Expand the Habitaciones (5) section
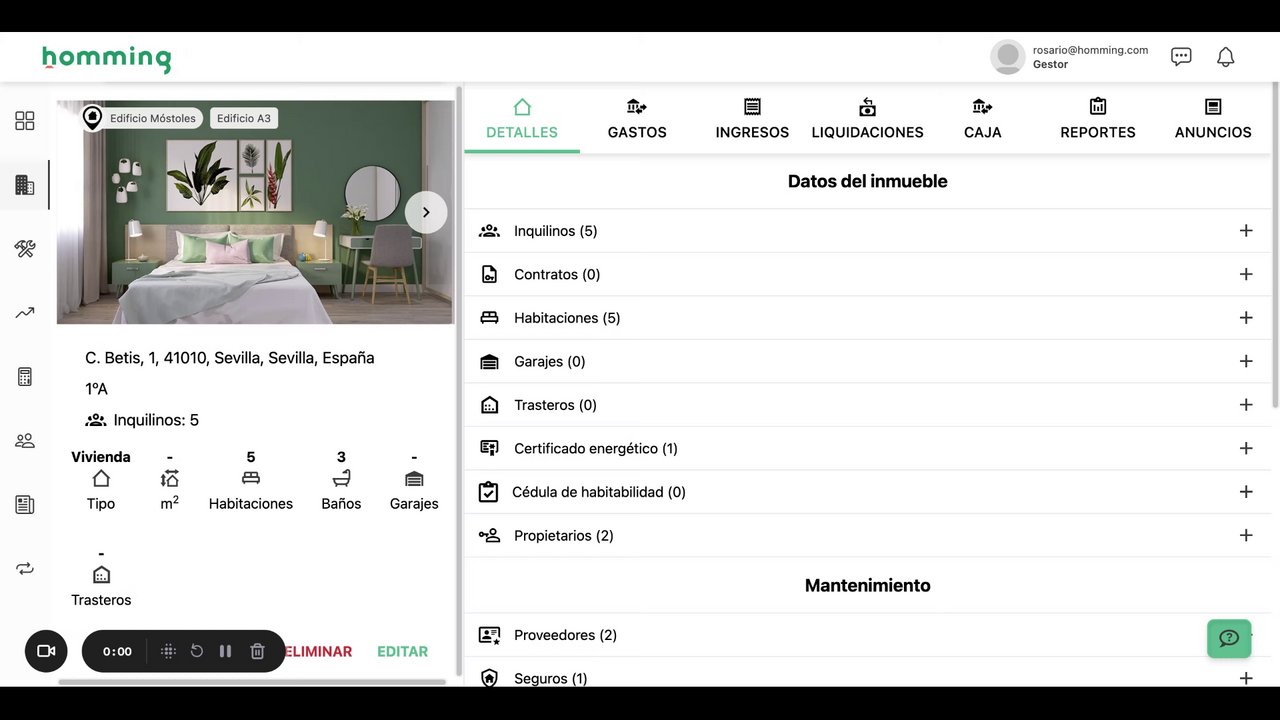1280x720 pixels. click(1246, 318)
